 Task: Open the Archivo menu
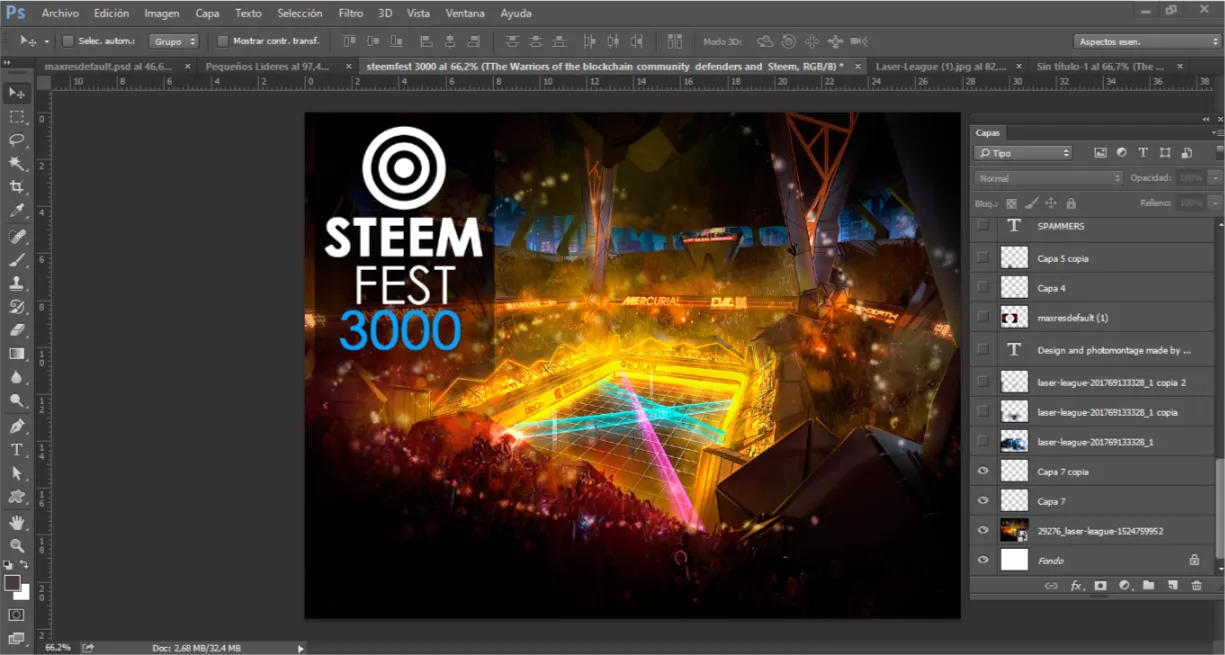(60, 13)
